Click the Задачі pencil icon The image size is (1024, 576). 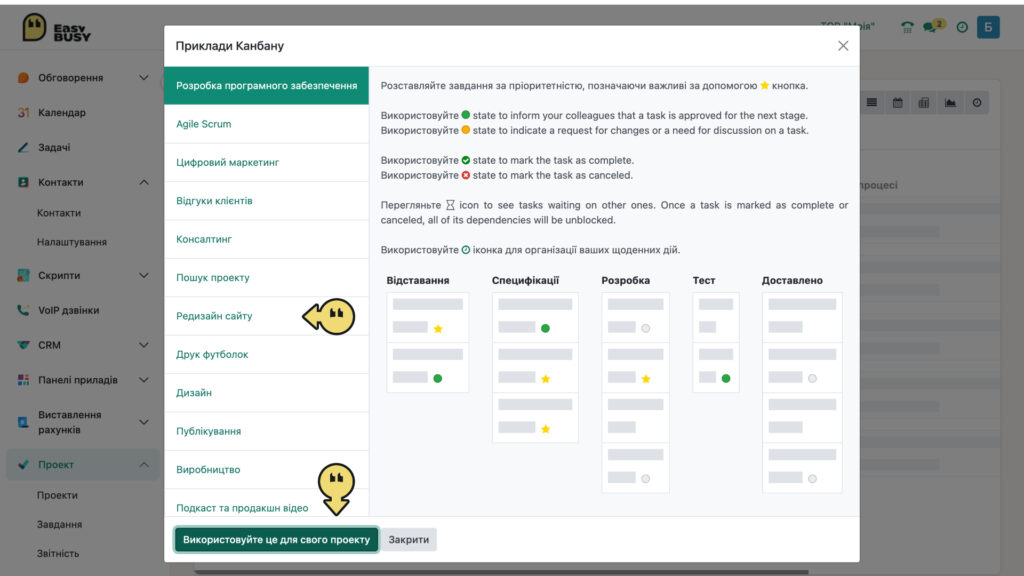point(24,148)
